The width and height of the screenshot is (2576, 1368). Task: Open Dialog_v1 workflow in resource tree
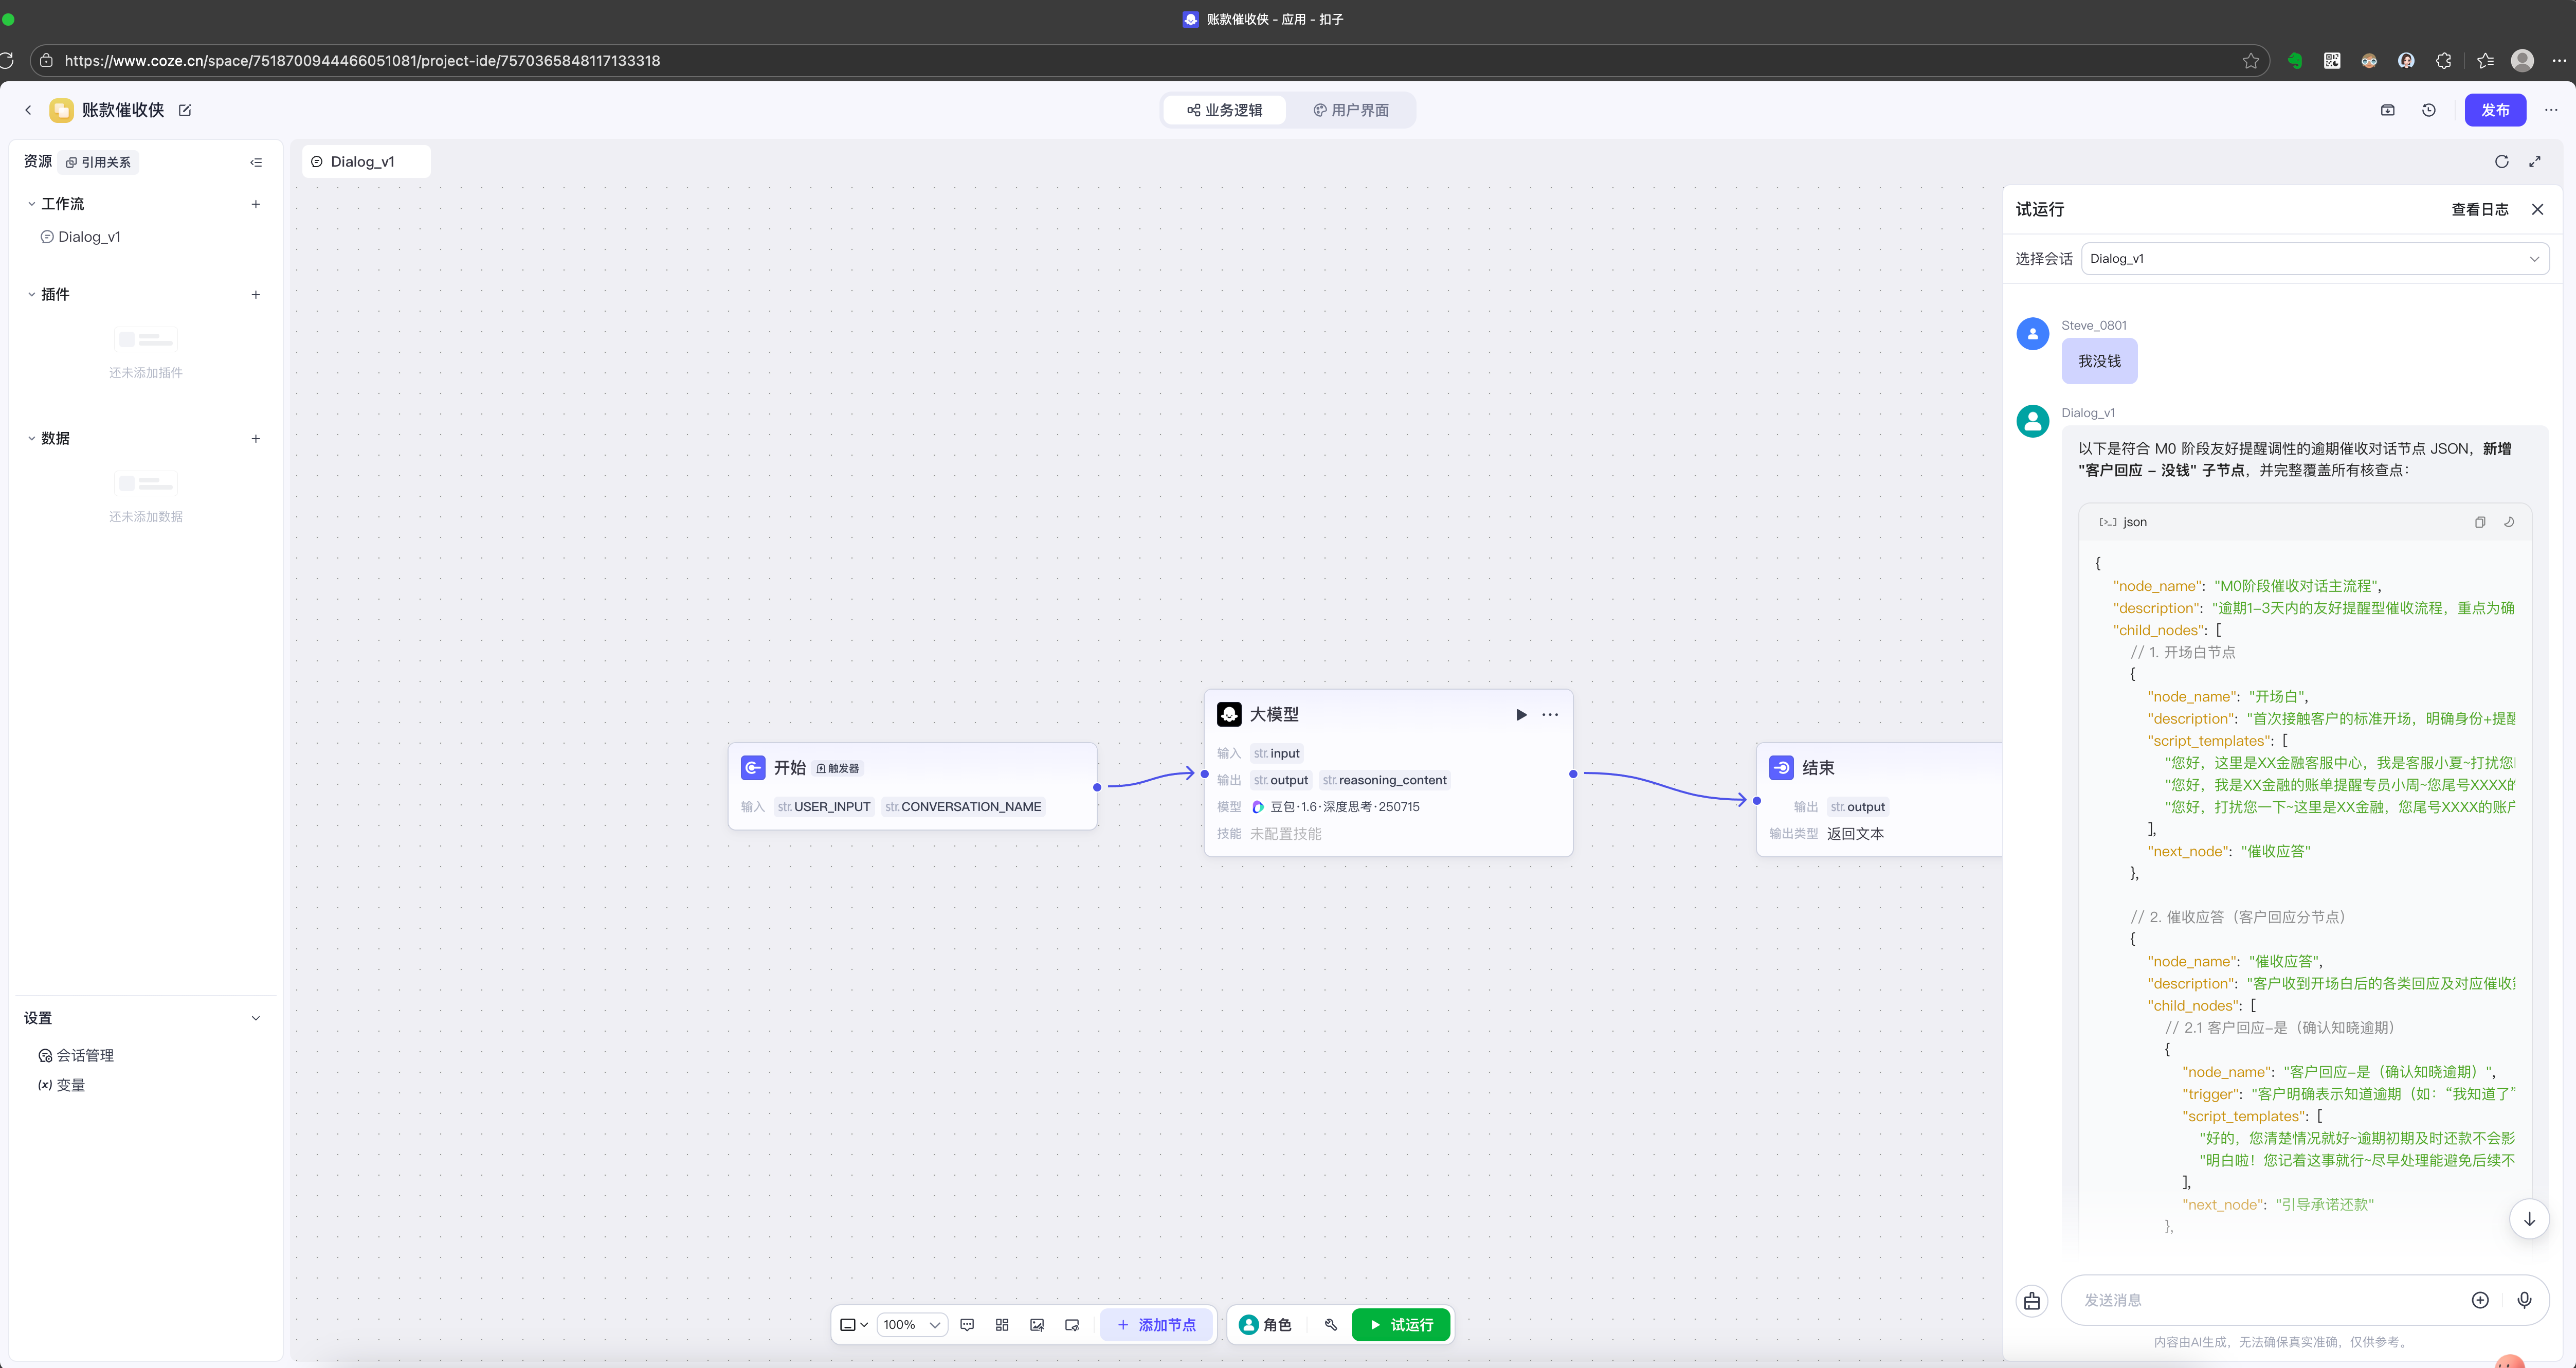coord(89,237)
